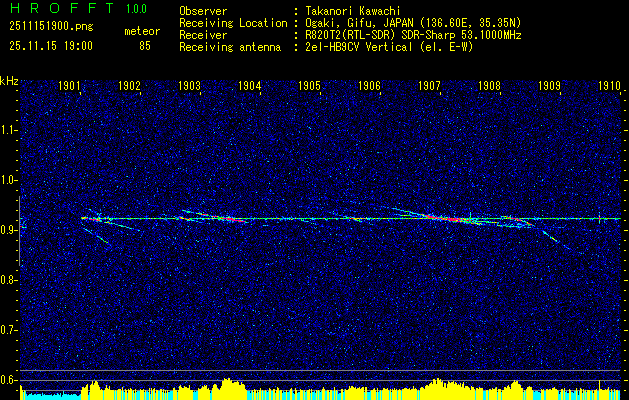Screen dimensions: 629x400
Task: Click the Receiving antenna label
Action: click(x=230, y=47)
